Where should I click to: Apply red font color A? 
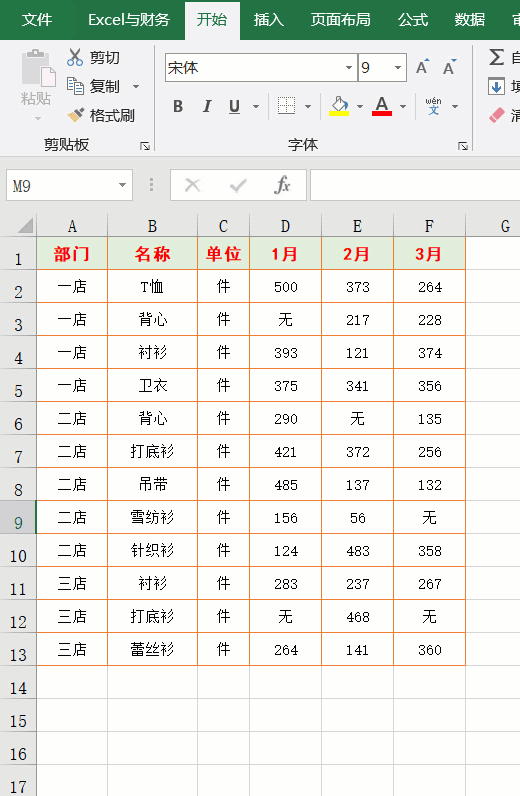(382, 106)
